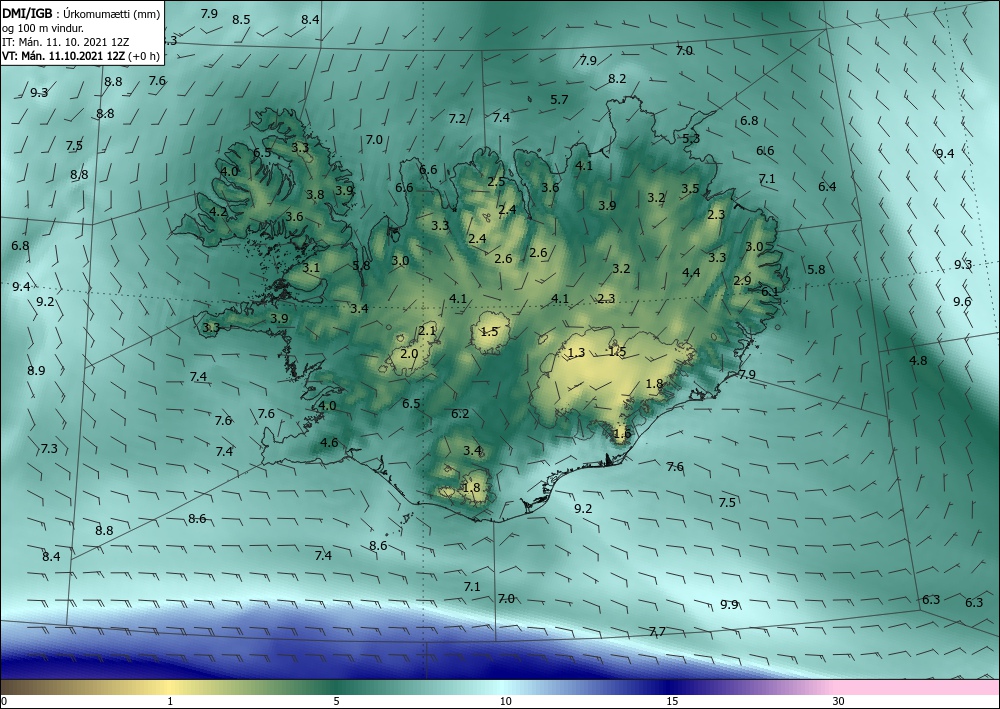Click the 2.9 value on the map

(742, 281)
